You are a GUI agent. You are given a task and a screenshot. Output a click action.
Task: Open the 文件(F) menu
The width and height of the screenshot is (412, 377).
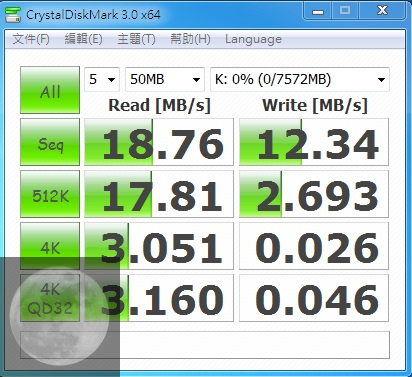(31, 39)
